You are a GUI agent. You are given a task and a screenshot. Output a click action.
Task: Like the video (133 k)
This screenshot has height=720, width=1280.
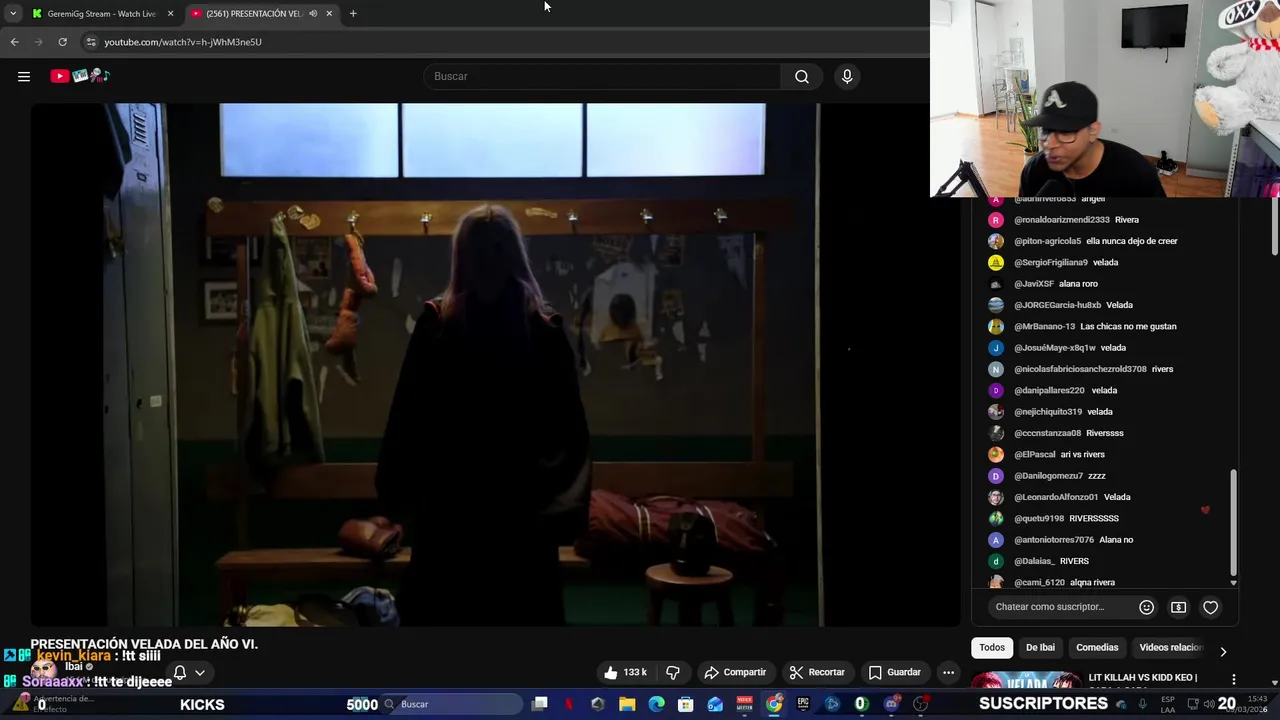tap(625, 672)
